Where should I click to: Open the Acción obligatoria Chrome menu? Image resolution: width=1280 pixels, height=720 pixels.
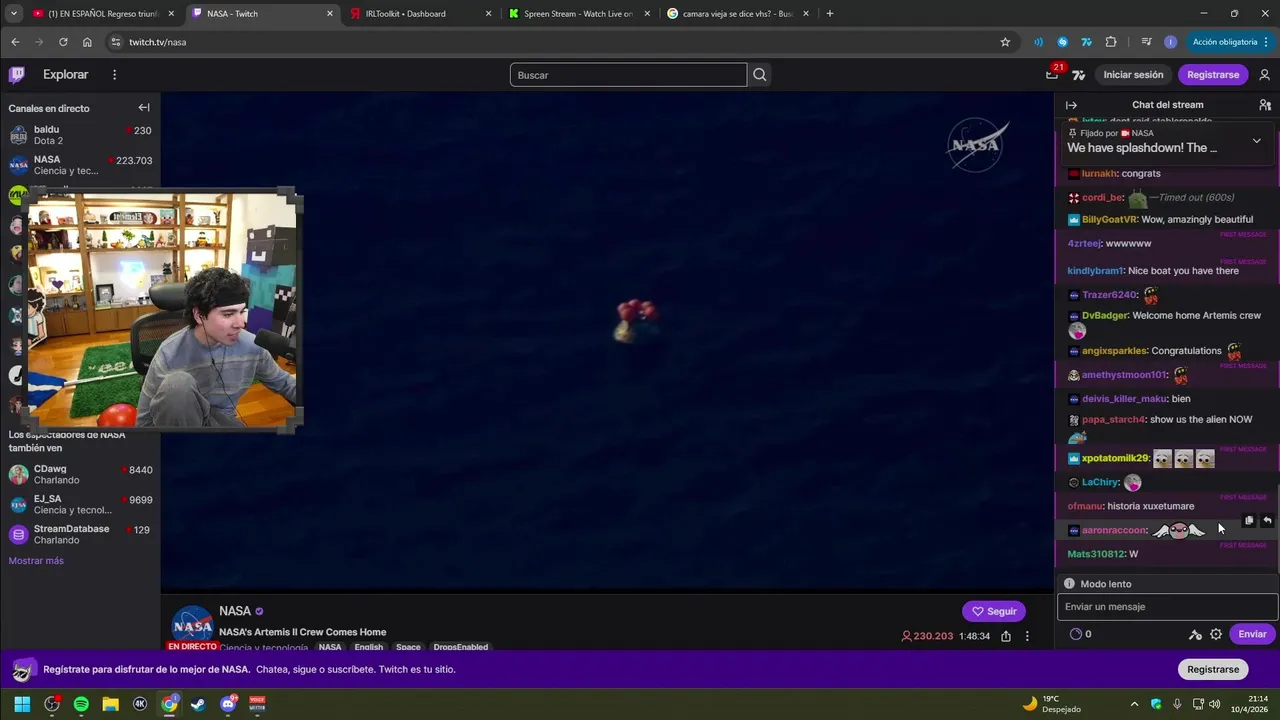tap(1228, 42)
